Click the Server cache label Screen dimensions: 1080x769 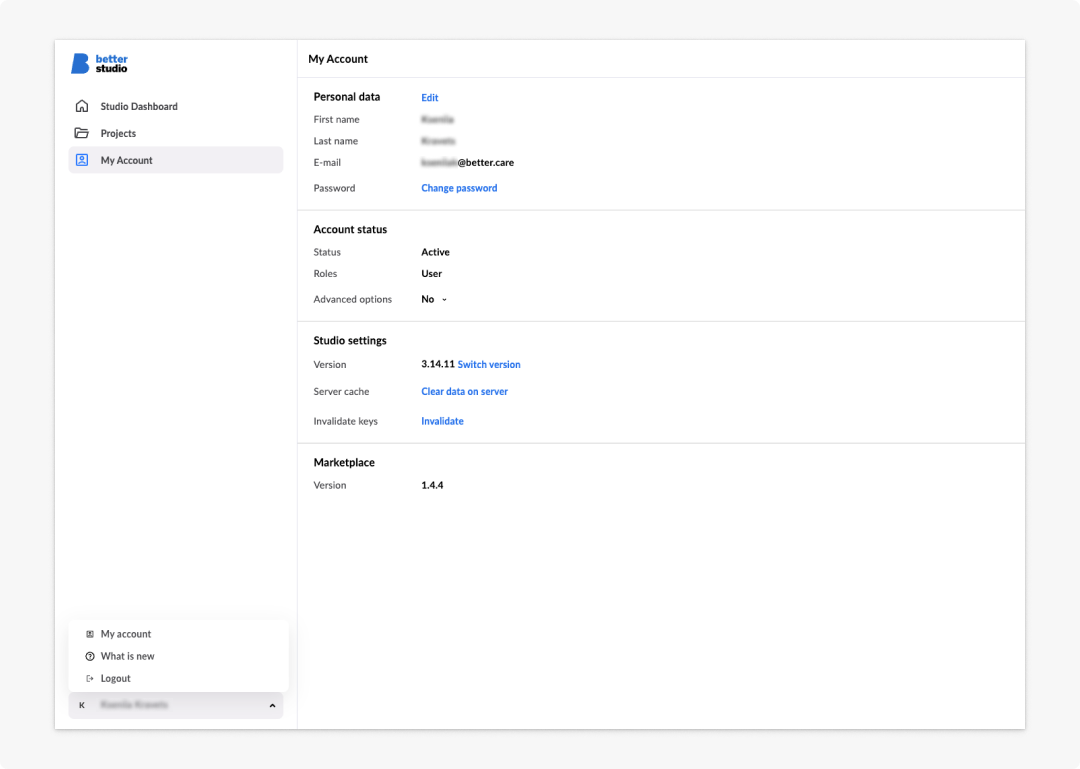click(341, 391)
